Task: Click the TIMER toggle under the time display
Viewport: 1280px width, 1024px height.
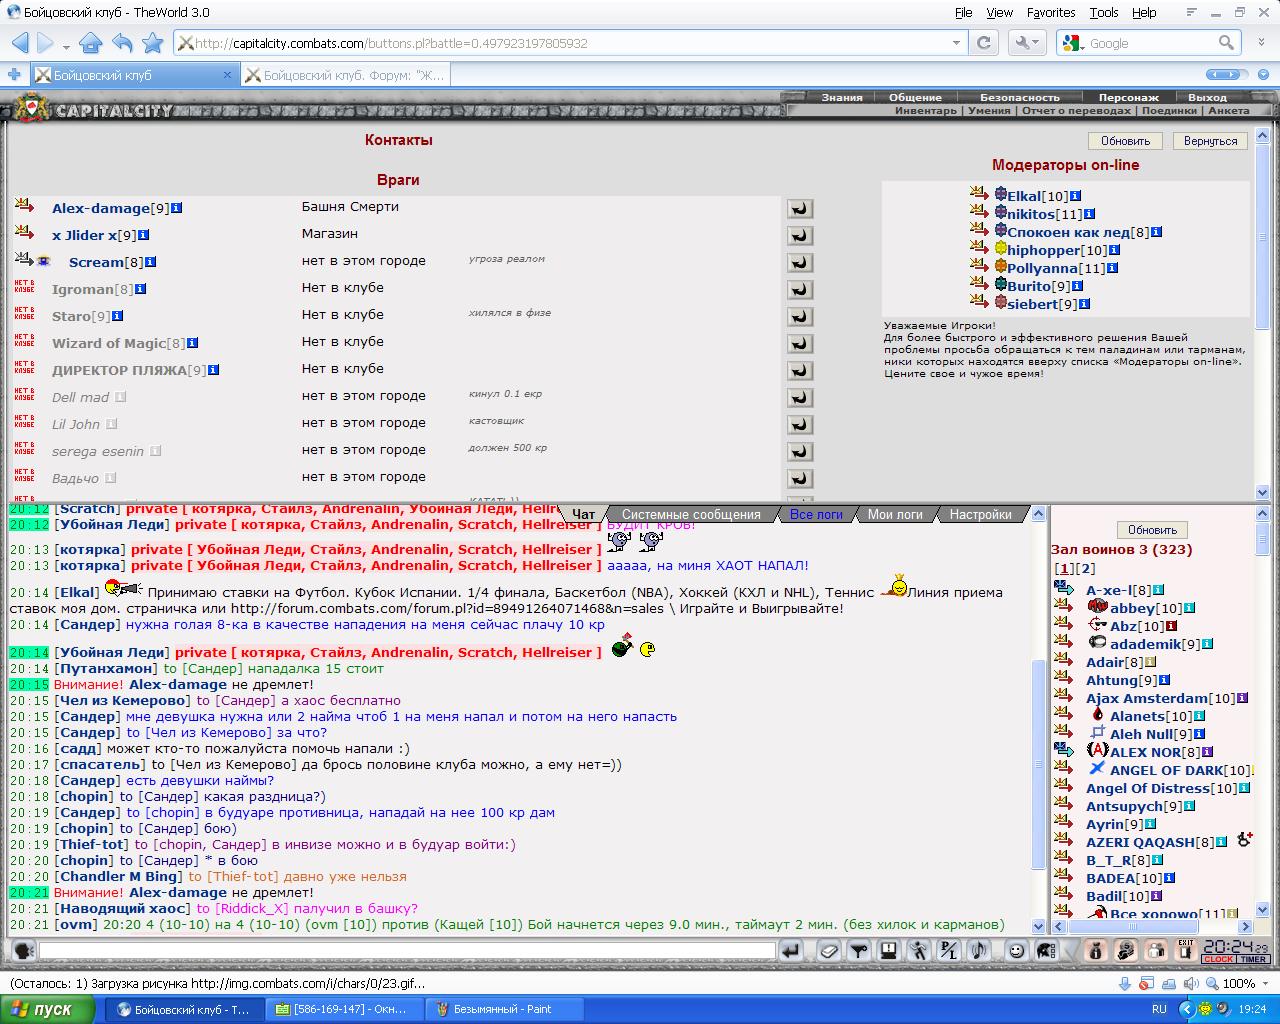Action: pos(1253,959)
